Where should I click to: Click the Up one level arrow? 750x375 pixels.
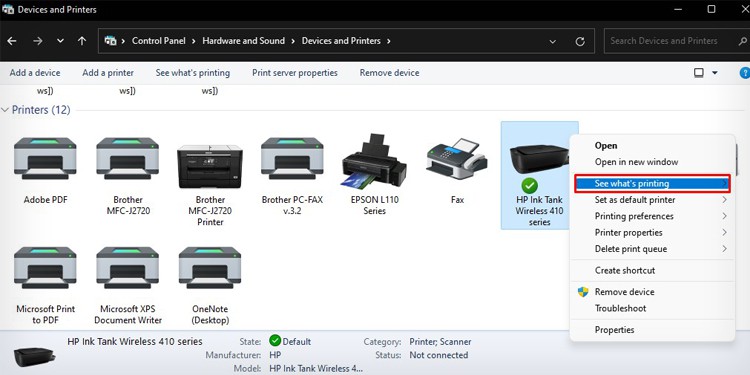[82, 41]
